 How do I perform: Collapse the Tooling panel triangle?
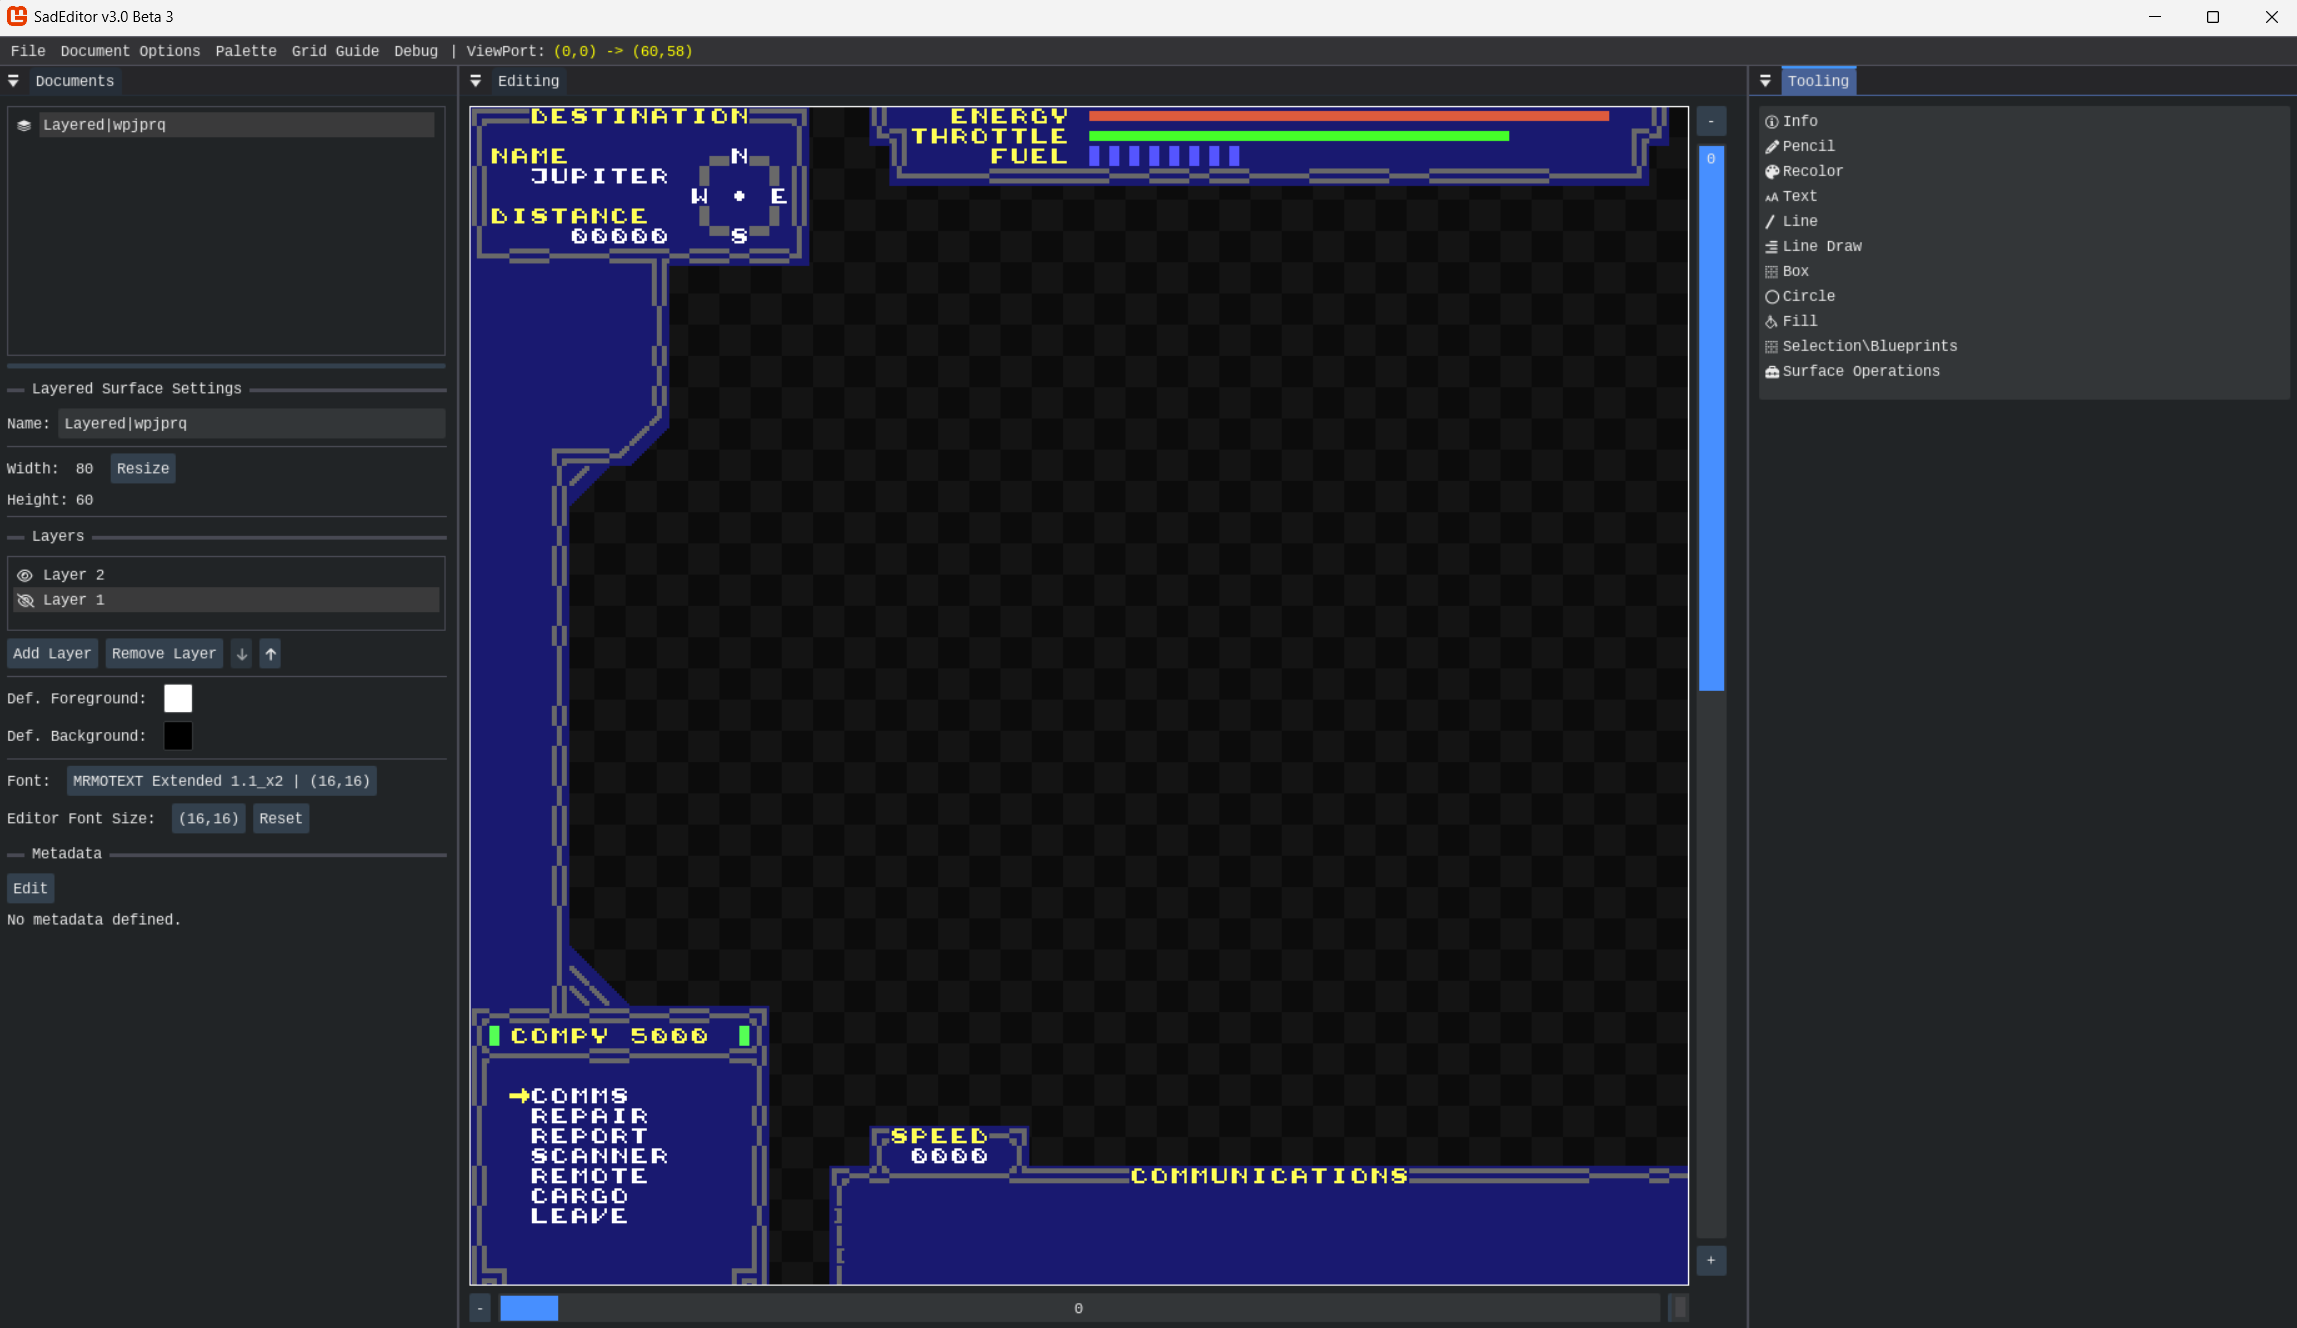1765,81
